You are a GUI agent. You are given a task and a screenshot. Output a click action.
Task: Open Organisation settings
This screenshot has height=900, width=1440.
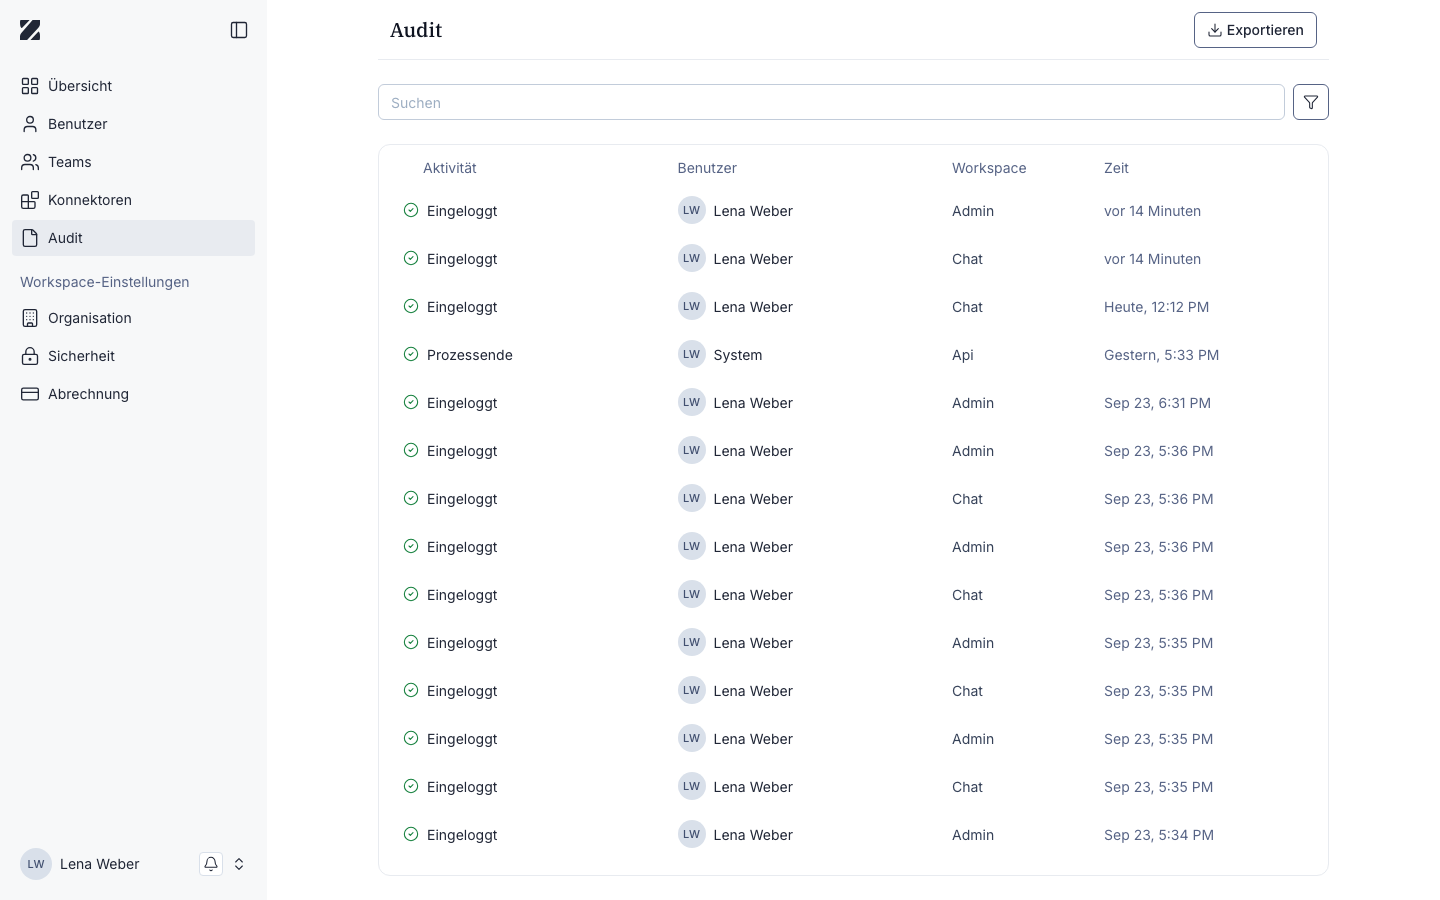point(133,318)
